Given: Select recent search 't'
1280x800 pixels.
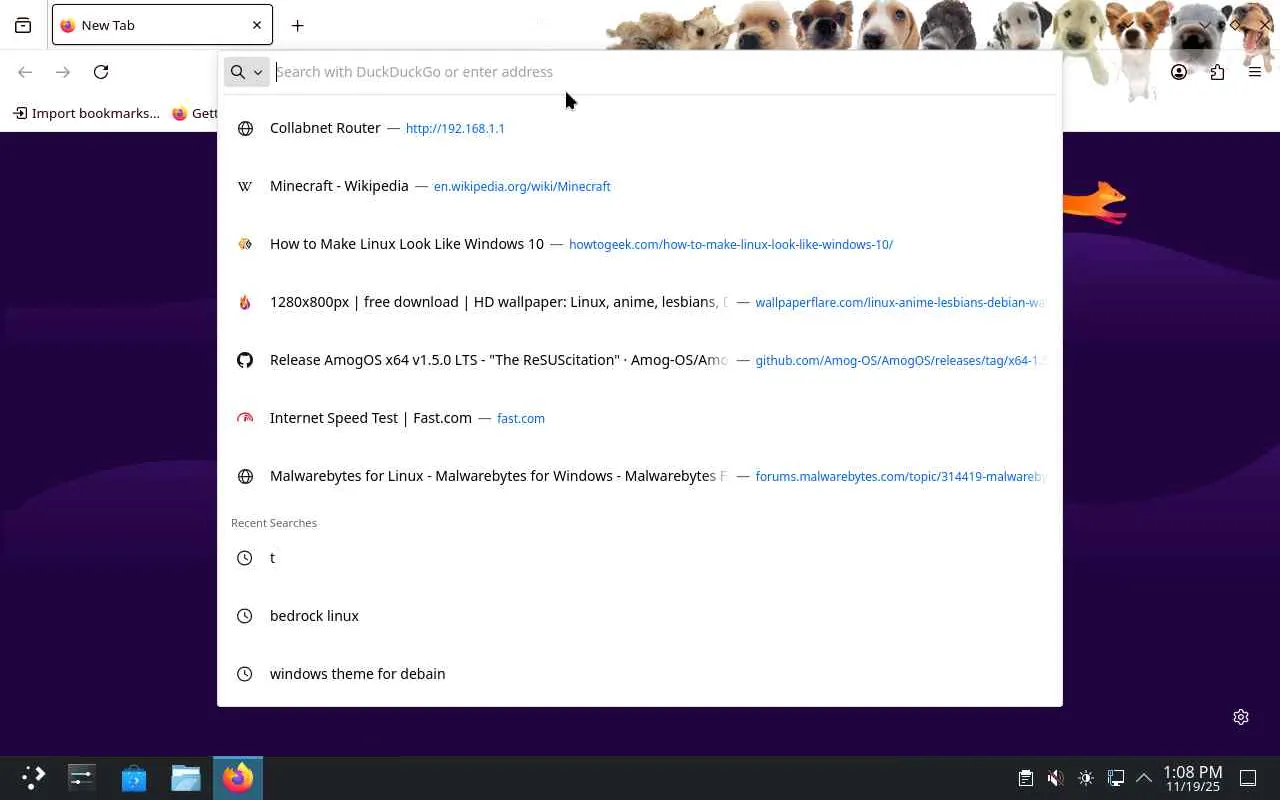Looking at the screenshot, I should tap(640, 558).
